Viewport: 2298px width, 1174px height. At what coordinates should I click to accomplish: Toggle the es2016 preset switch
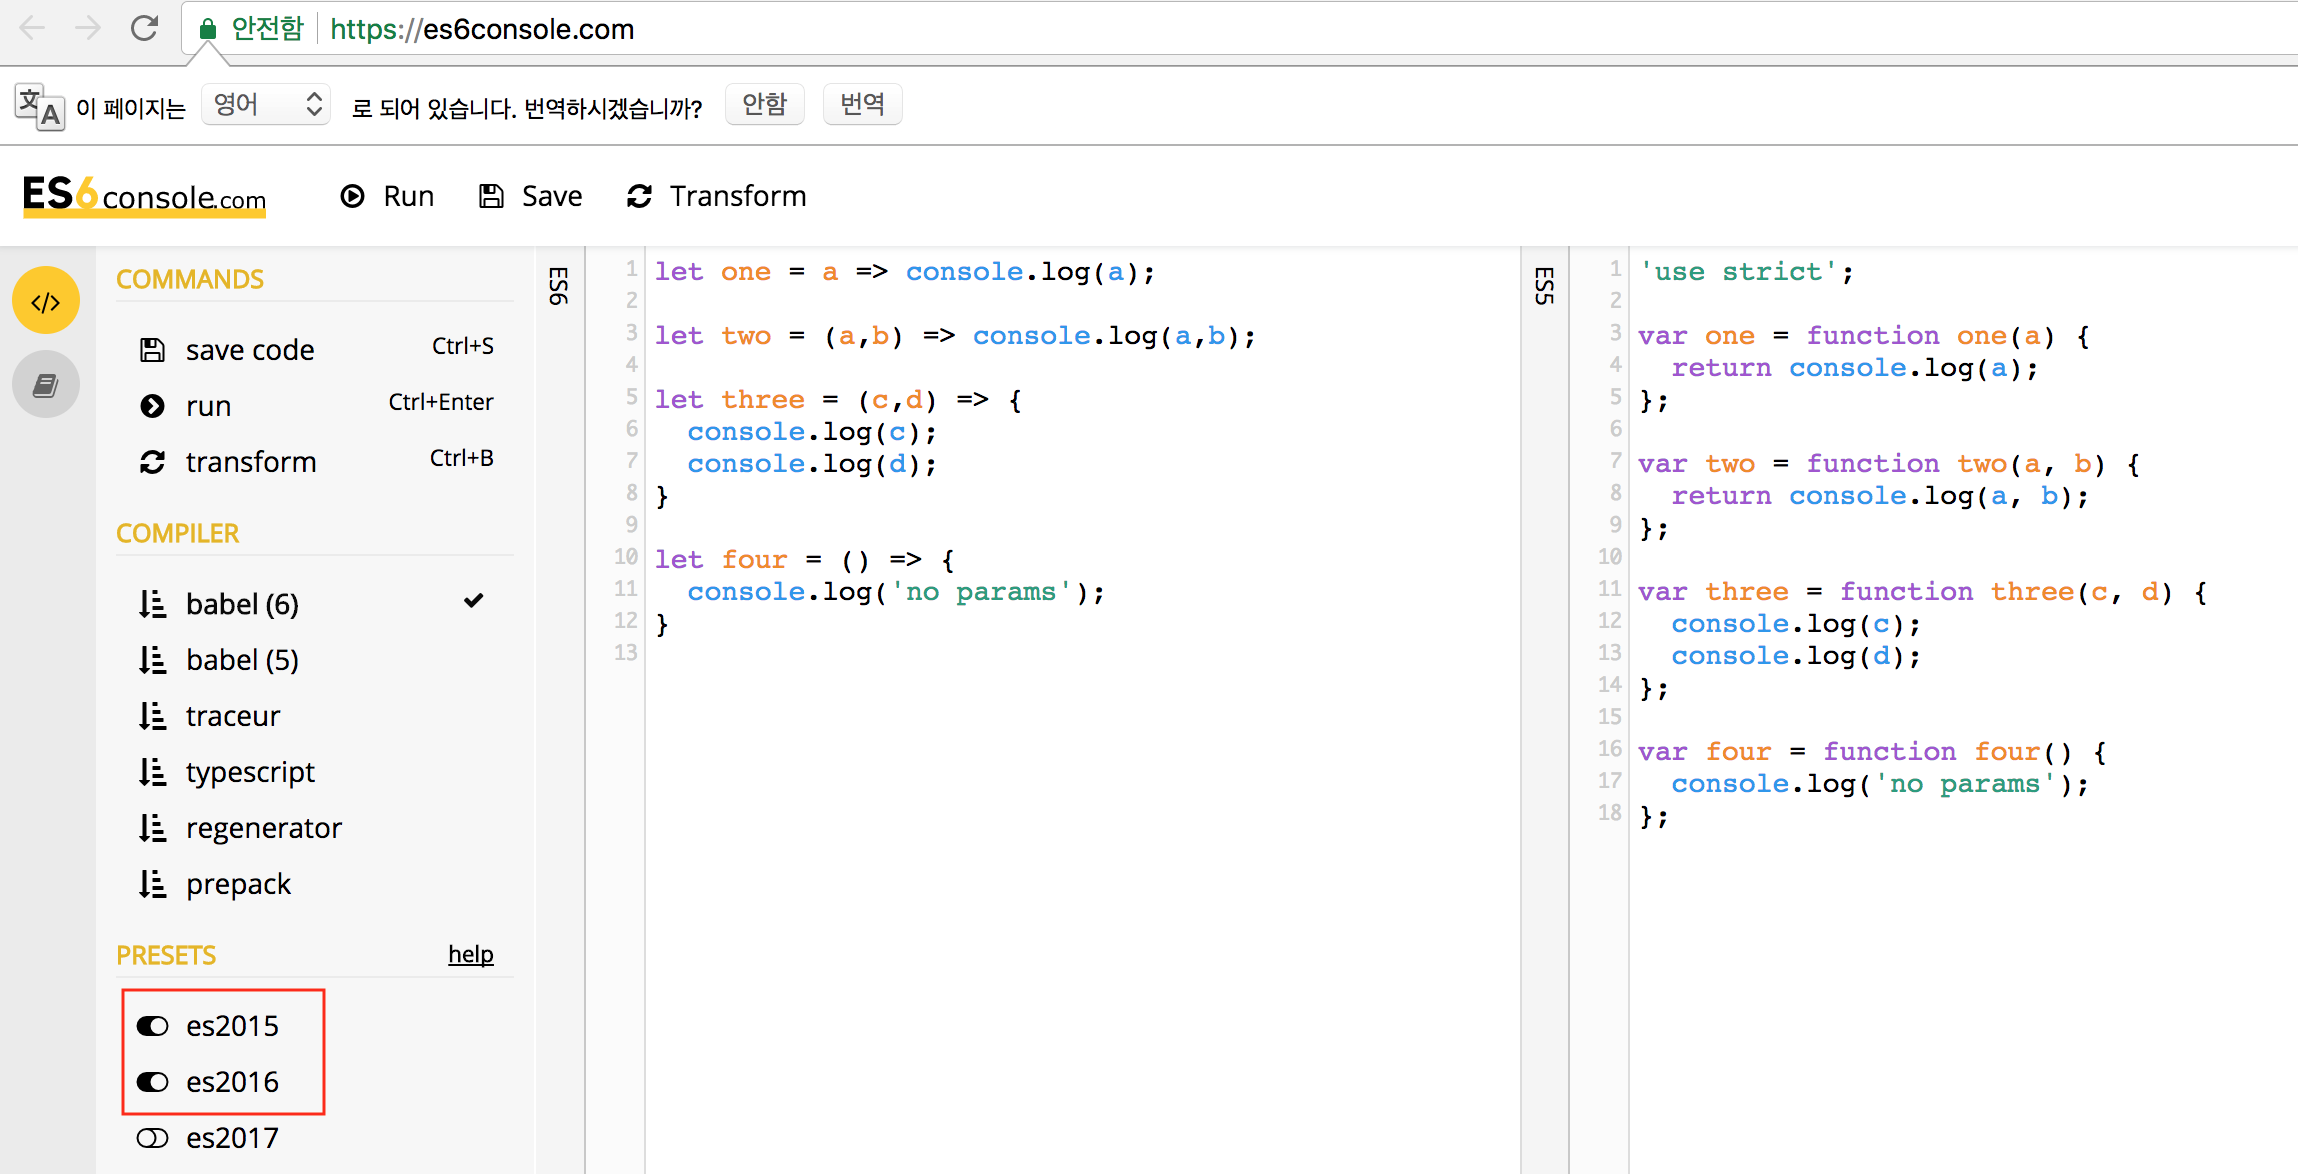[x=152, y=1082]
